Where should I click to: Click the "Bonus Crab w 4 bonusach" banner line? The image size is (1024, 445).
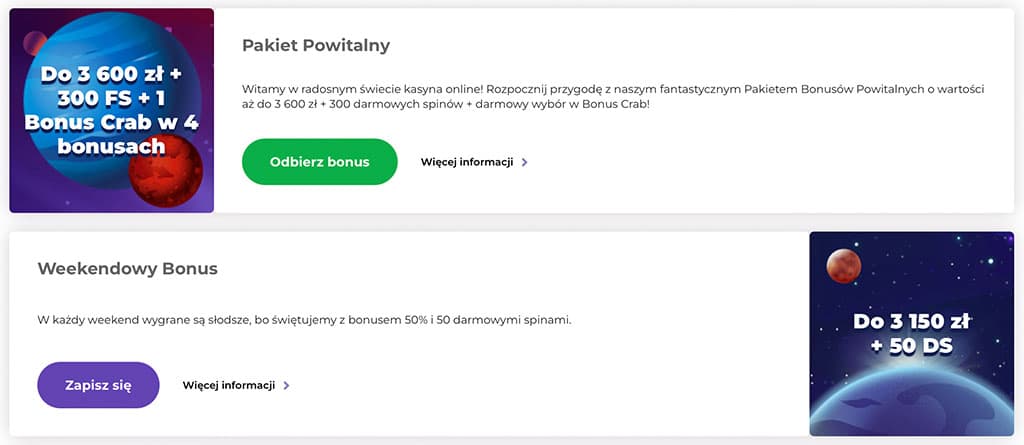tap(110, 136)
